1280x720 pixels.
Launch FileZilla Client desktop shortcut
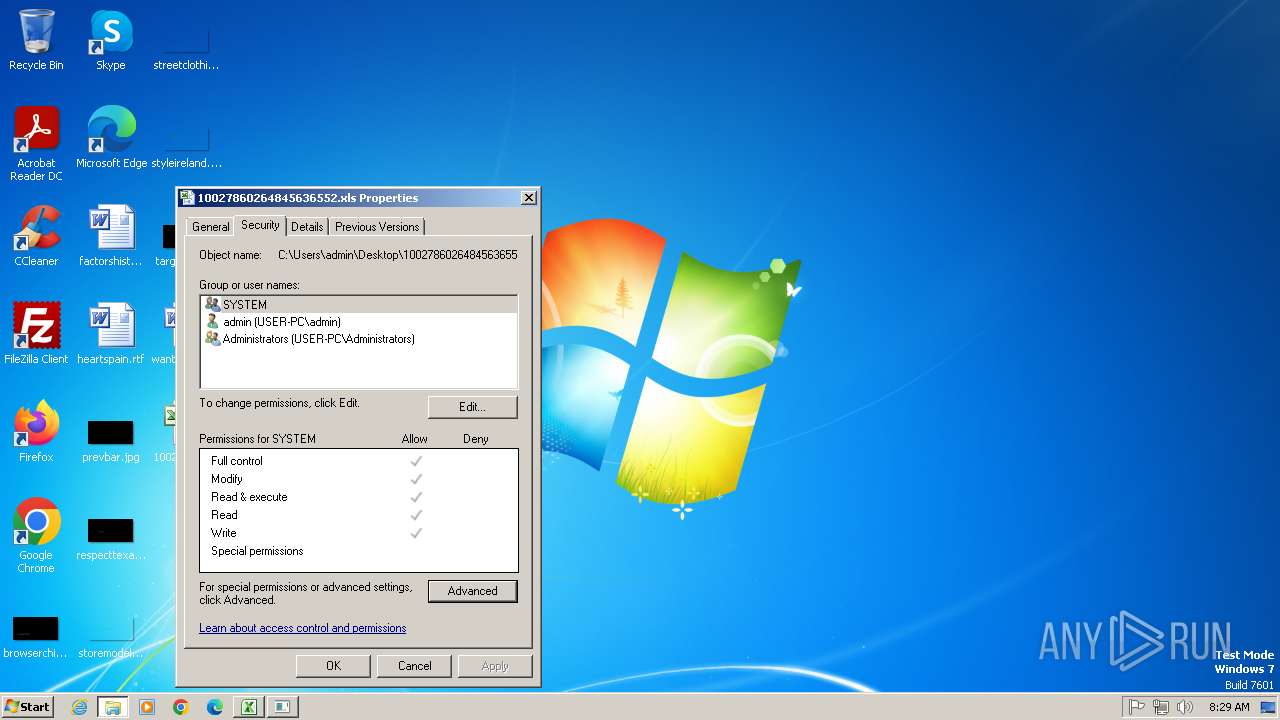(x=36, y=333)
